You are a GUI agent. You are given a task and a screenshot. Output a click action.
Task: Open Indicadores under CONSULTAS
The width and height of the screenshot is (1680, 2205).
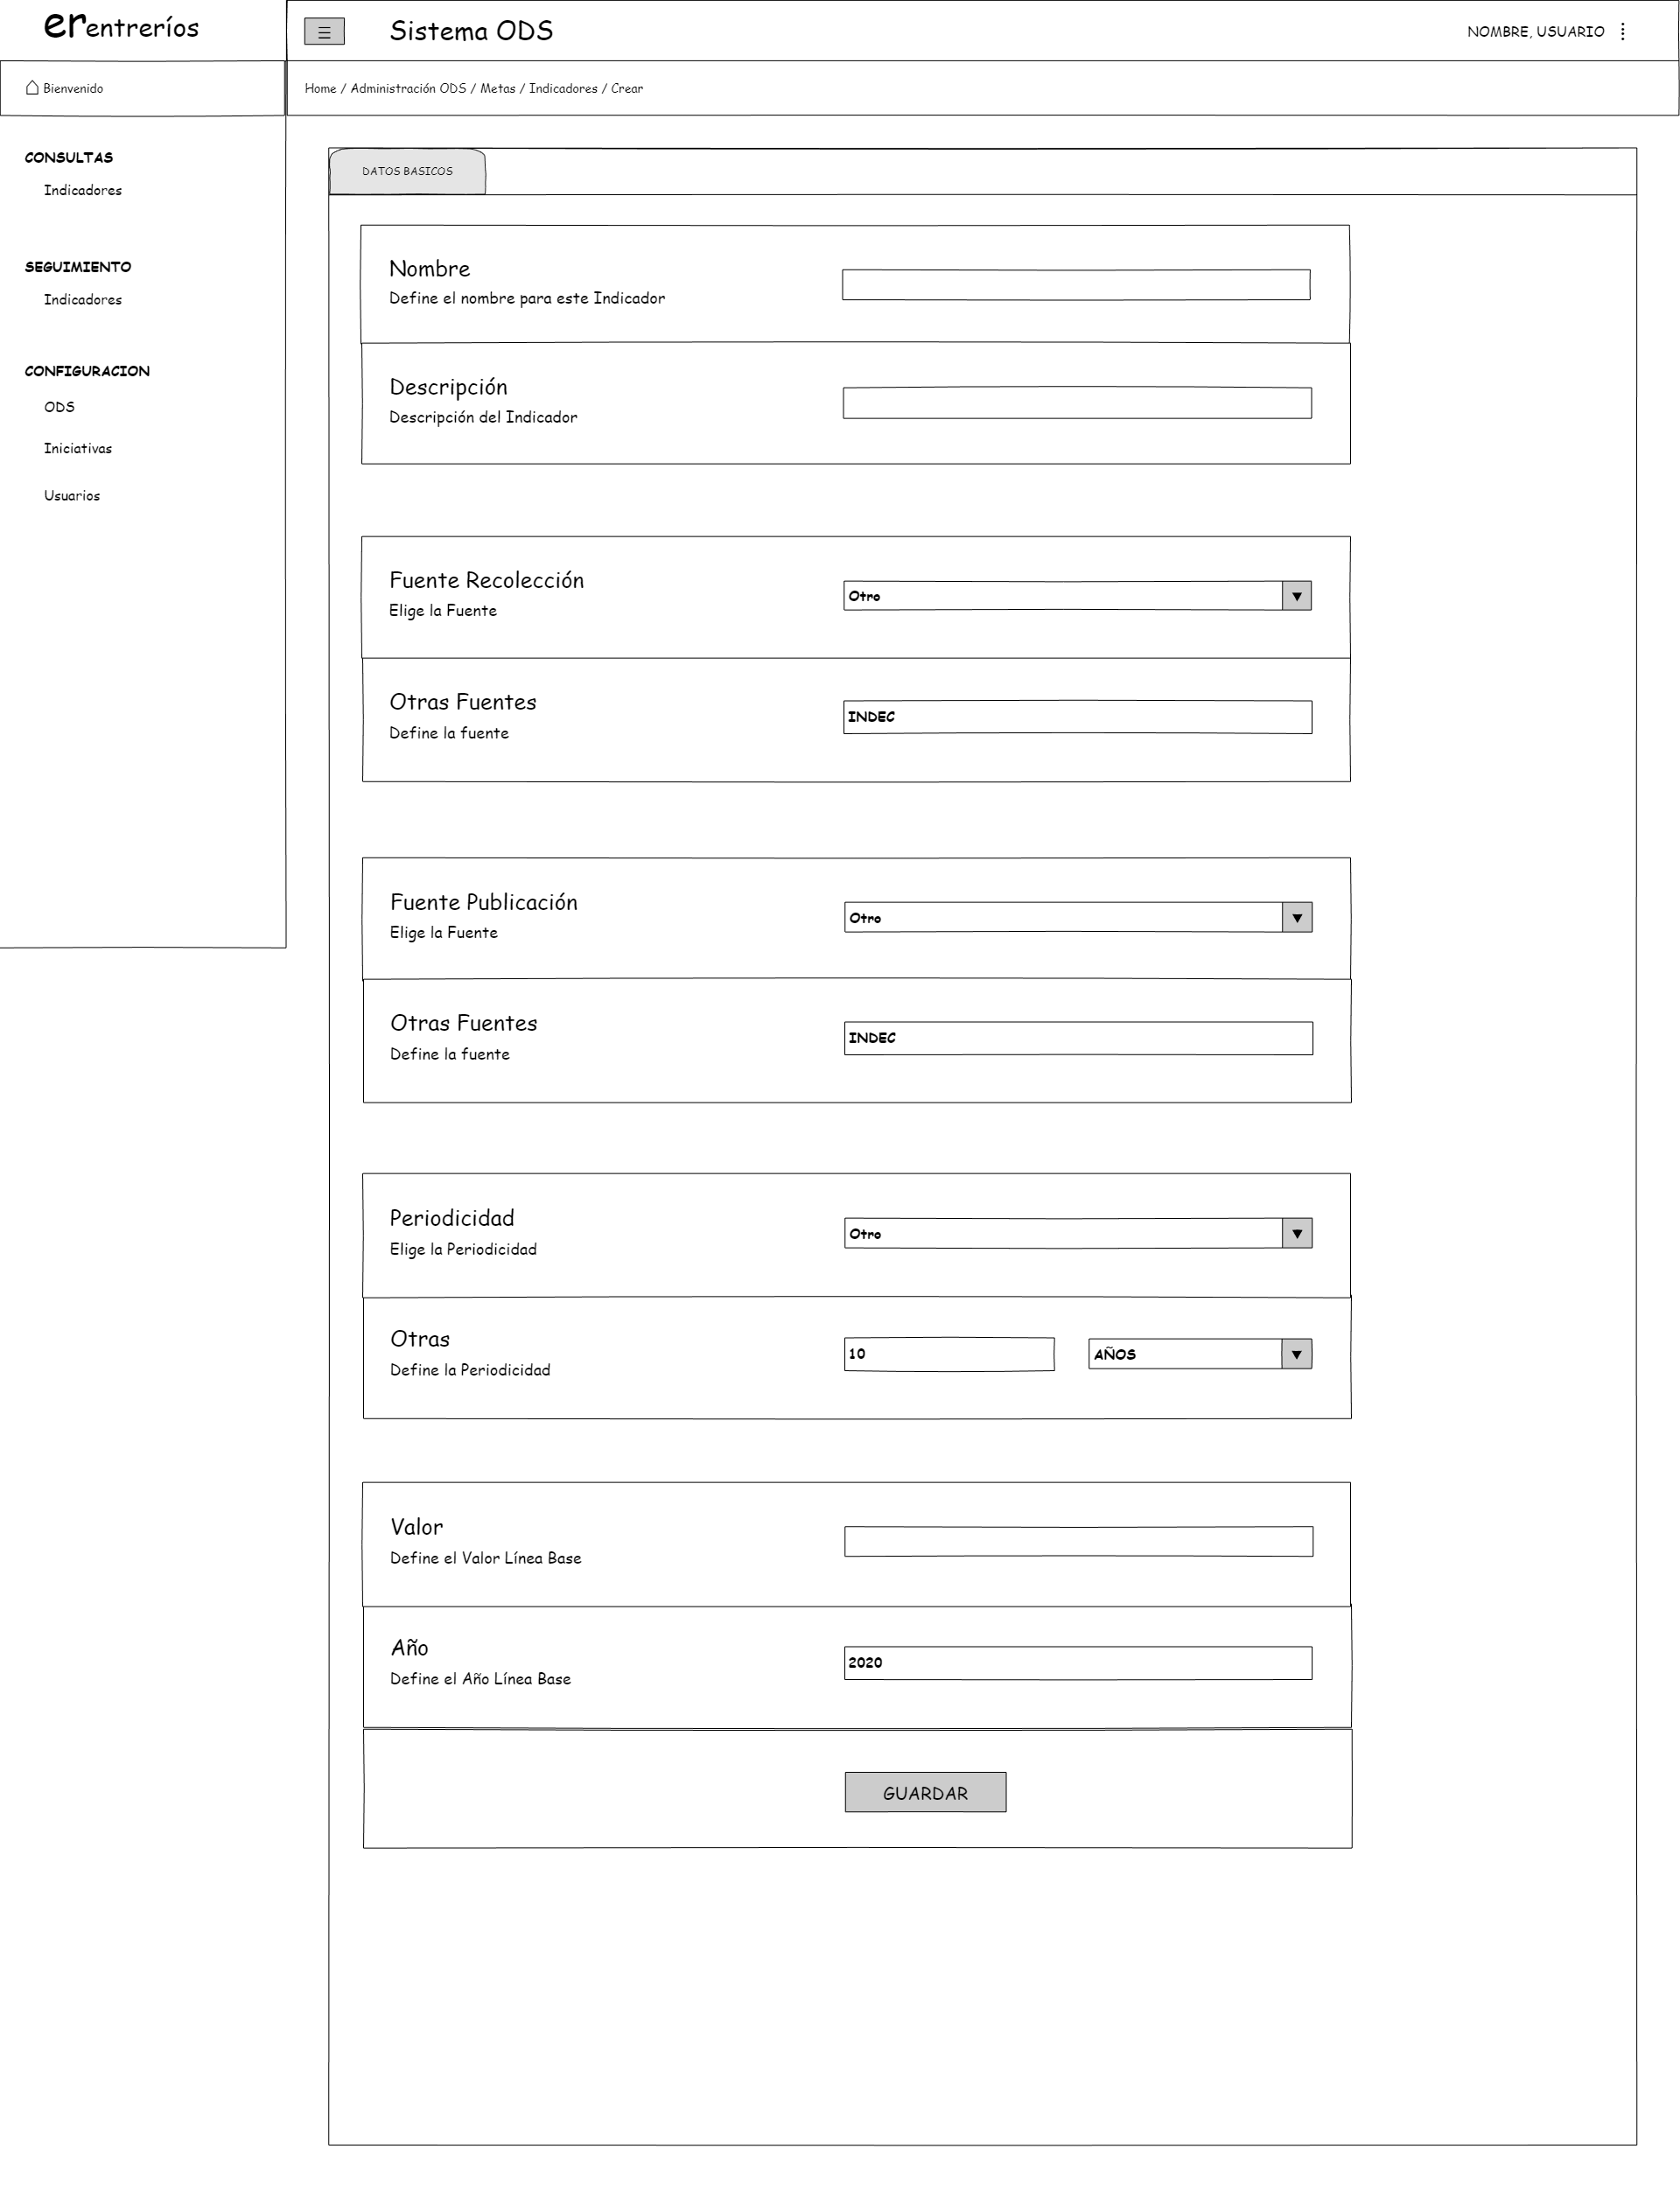pyautogui.click(x=83, y=190)
